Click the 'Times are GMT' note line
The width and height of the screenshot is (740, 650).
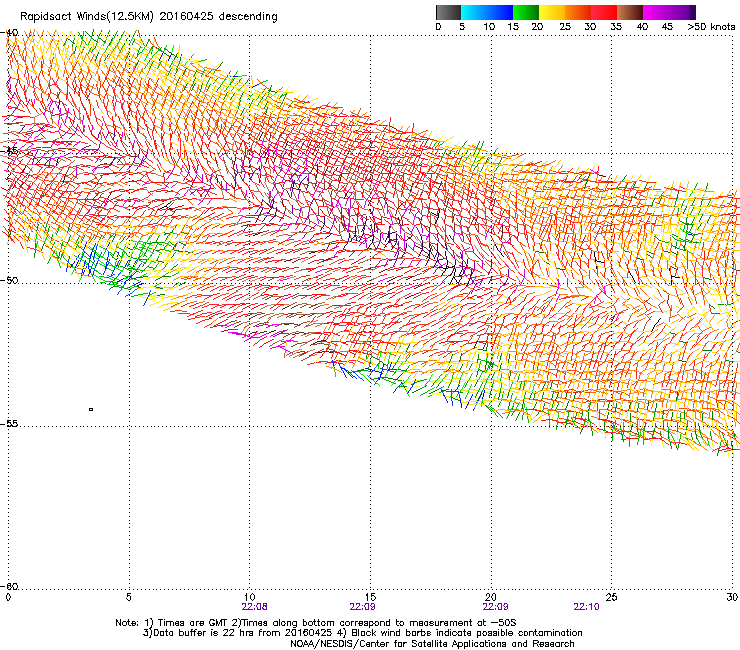click(x=316, y=623)
